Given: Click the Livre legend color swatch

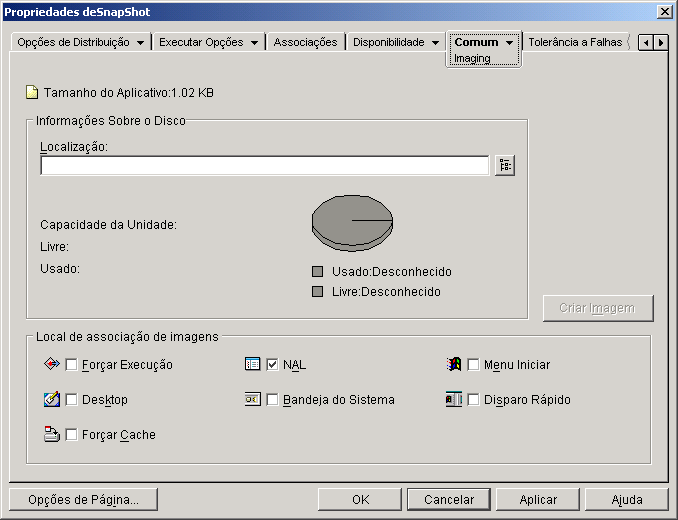Looking at the screenshot, I should pyautogui.click(x=317, y=291).
